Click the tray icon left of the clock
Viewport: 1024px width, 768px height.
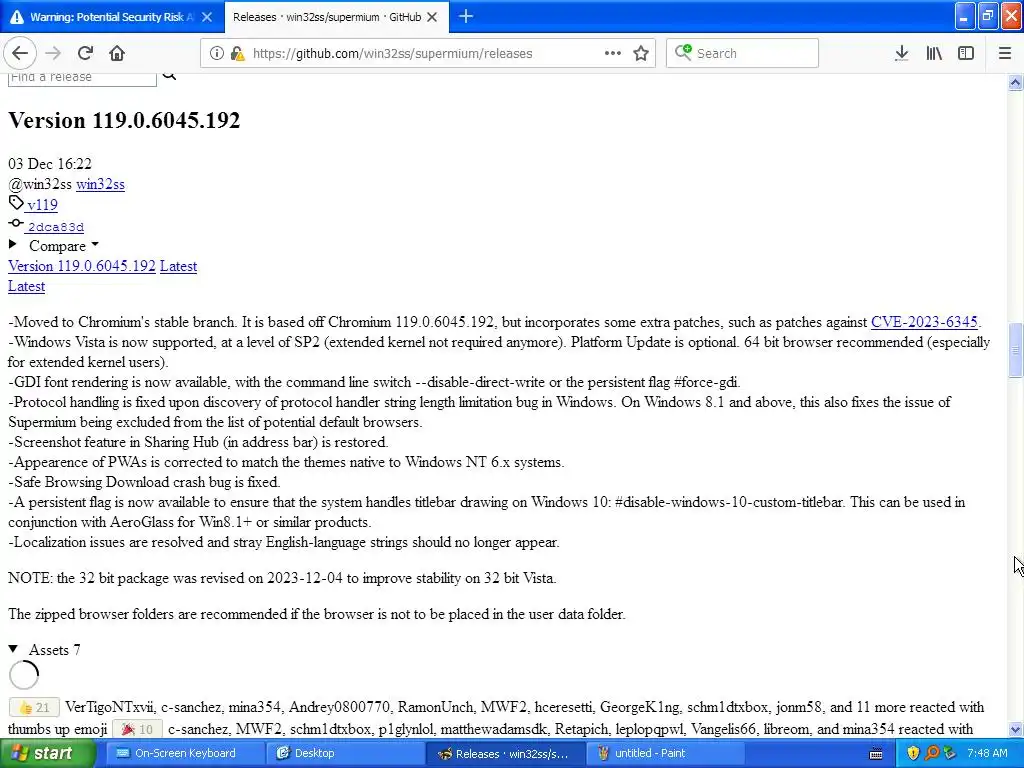pyautogui.click(x=950, y=753)
